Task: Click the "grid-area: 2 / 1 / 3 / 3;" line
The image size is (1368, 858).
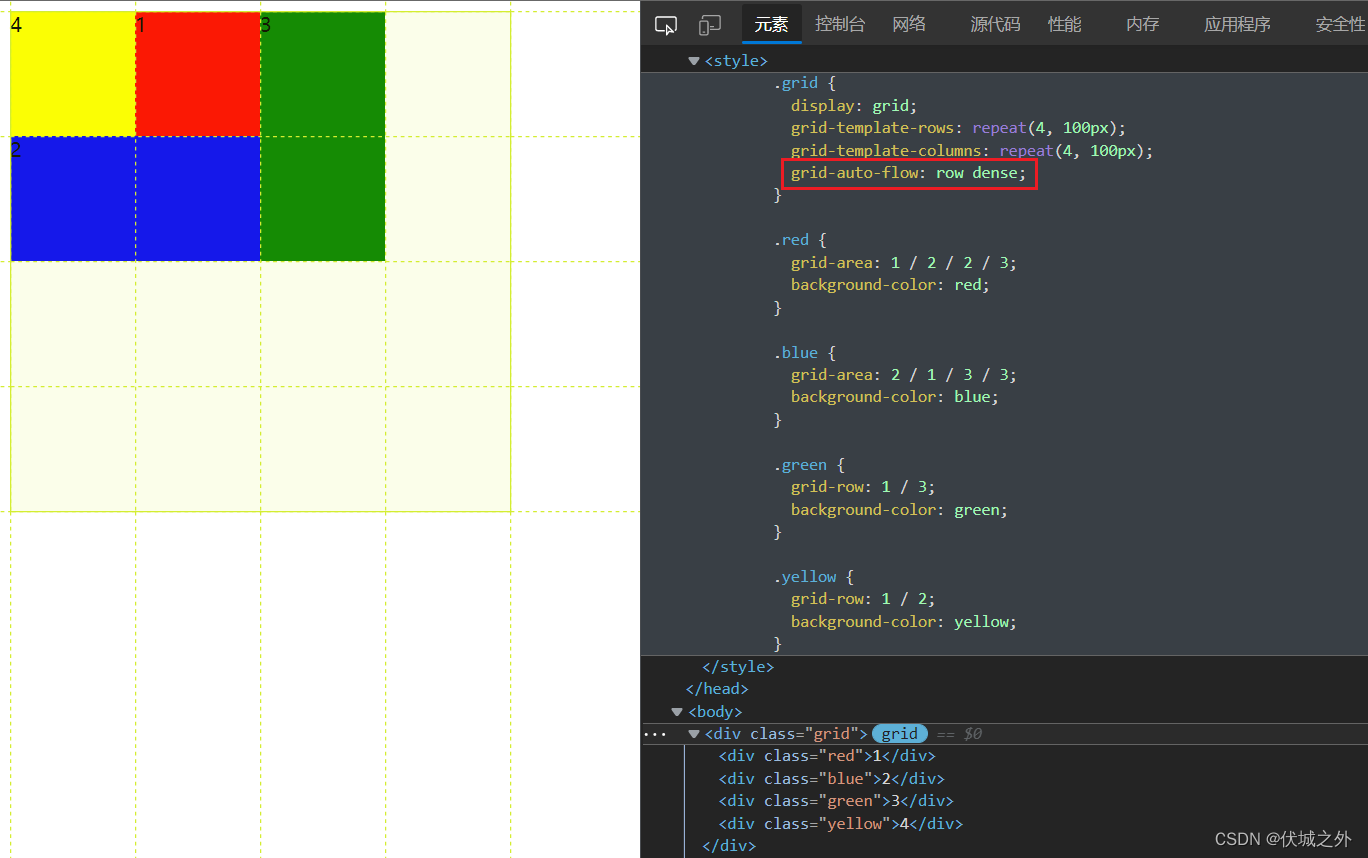Action: coord(903,375)
